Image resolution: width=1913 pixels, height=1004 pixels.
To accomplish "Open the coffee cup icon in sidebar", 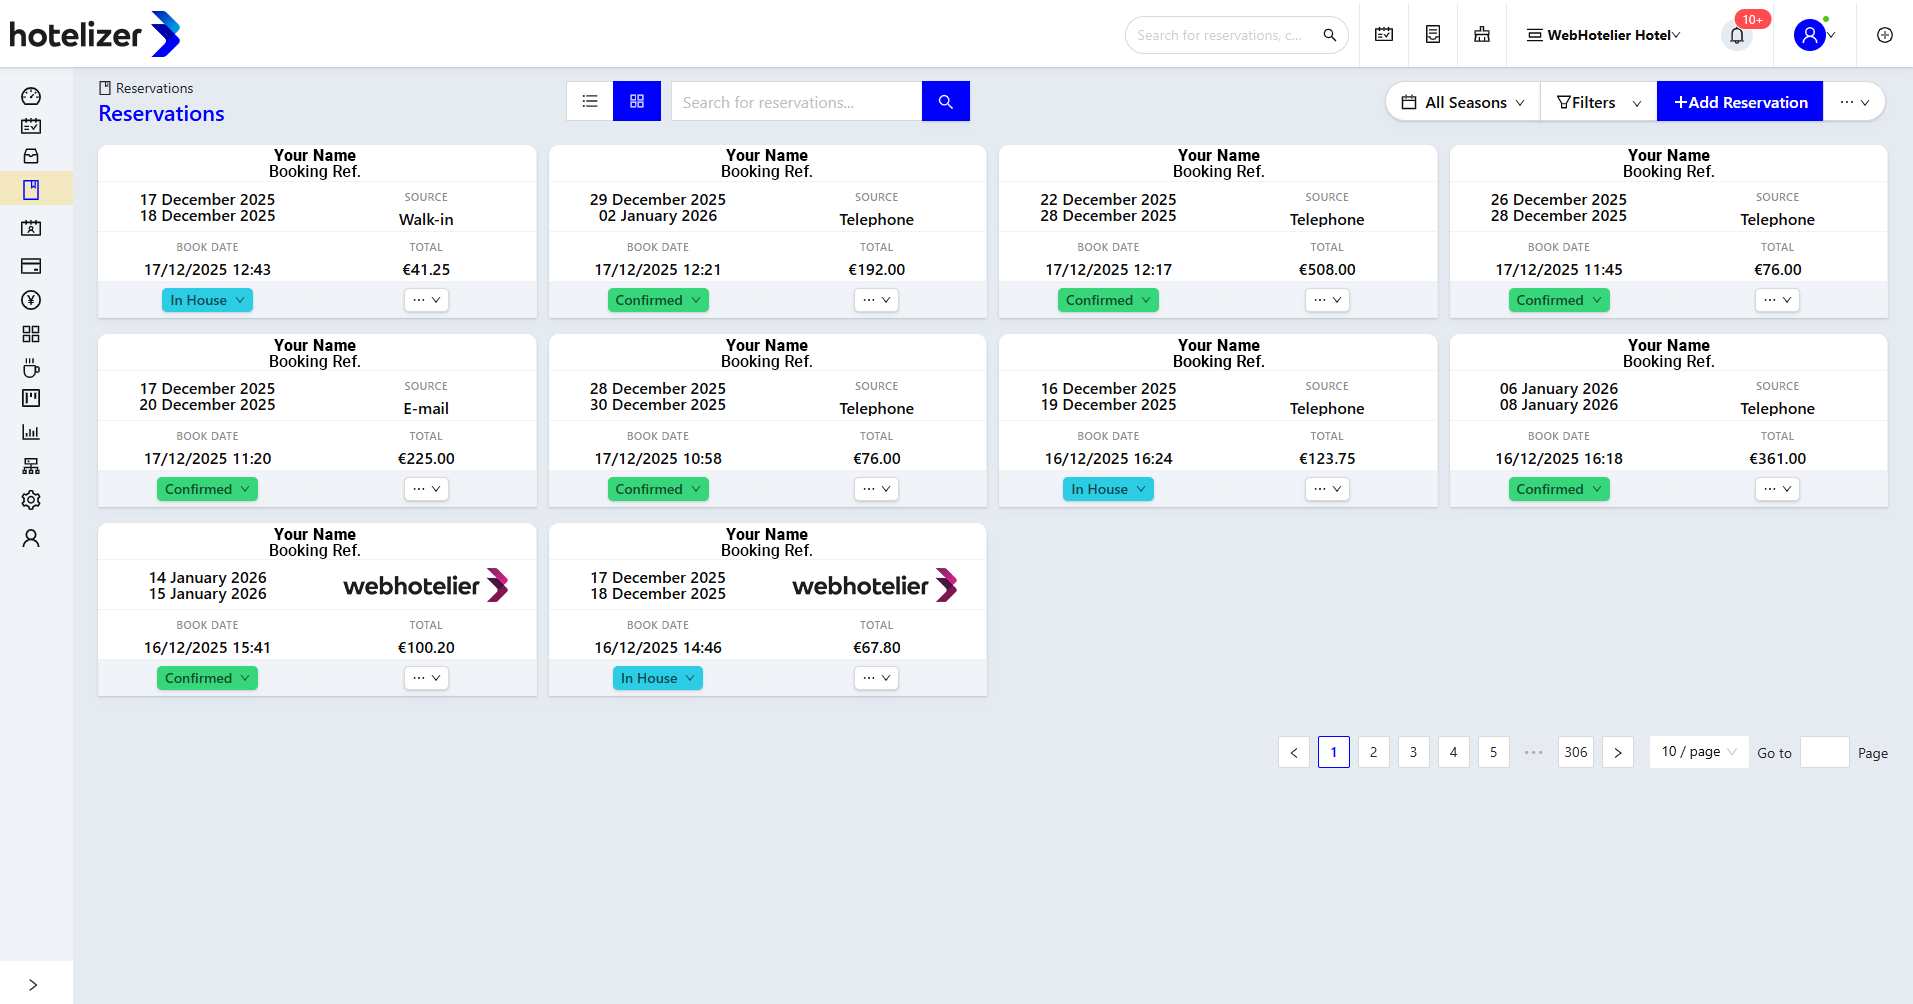I will (x=31, y=367).
